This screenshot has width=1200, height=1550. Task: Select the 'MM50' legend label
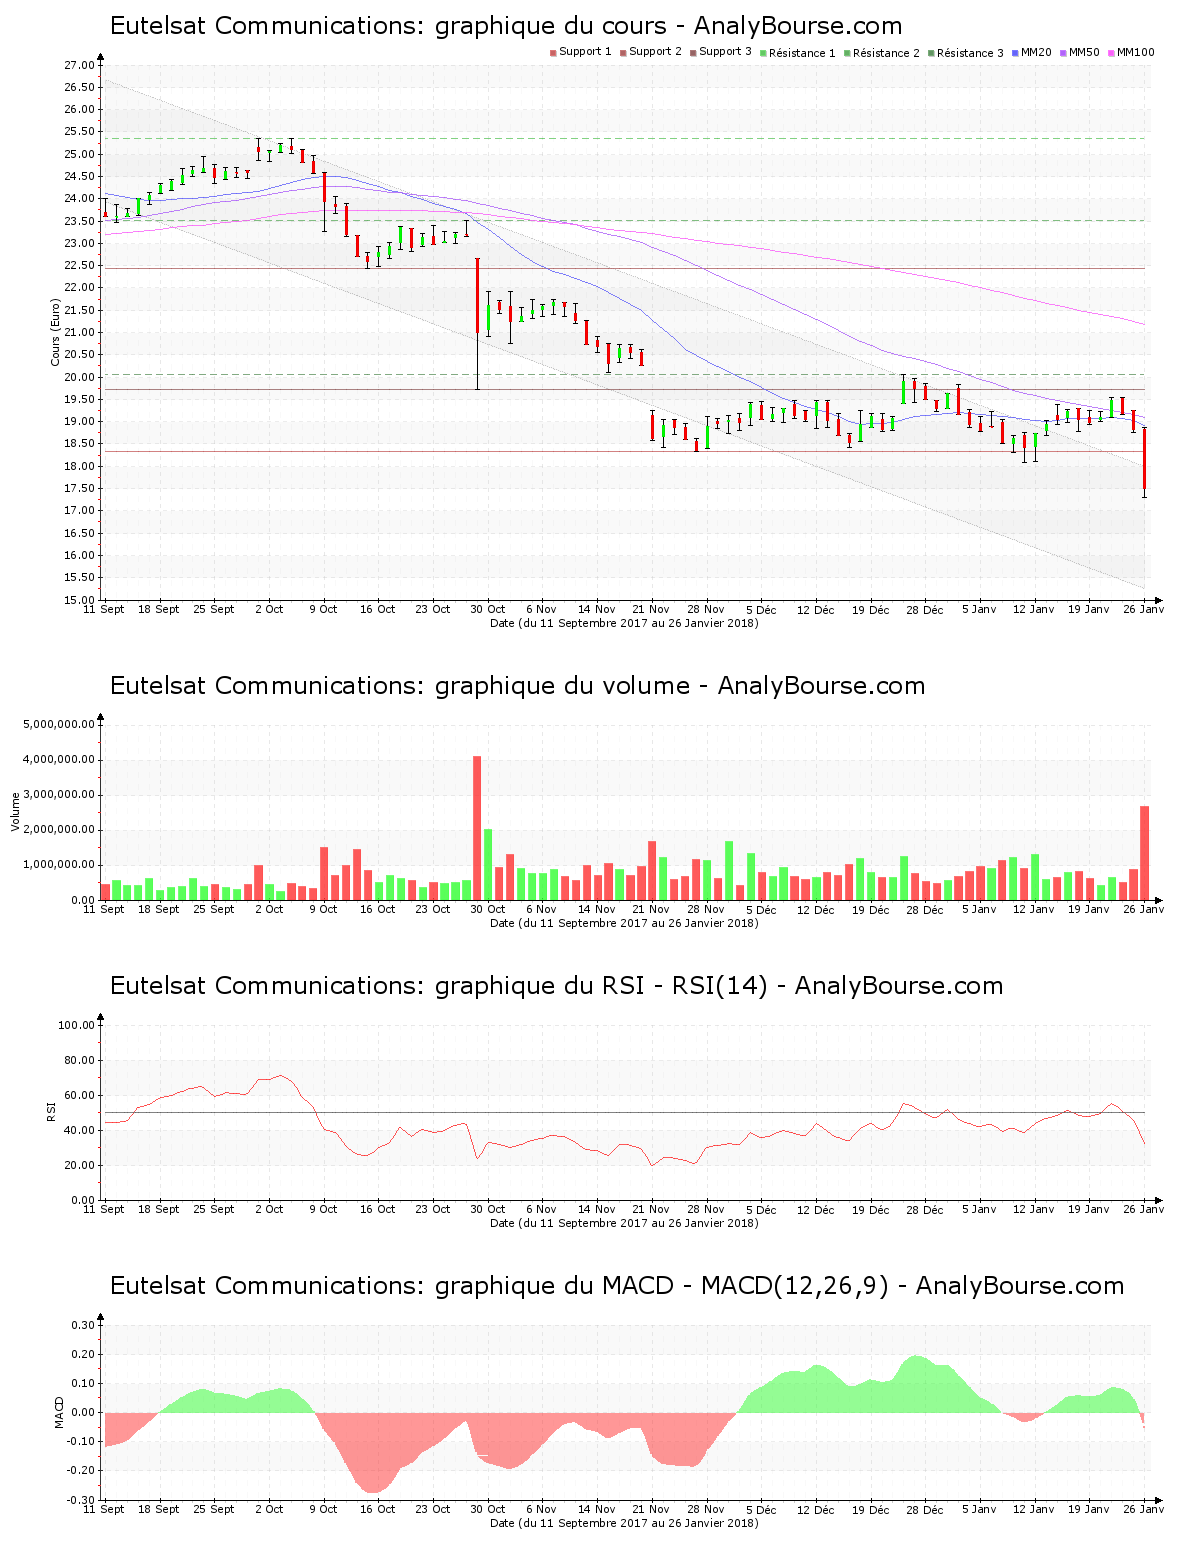coord(1084,52)
